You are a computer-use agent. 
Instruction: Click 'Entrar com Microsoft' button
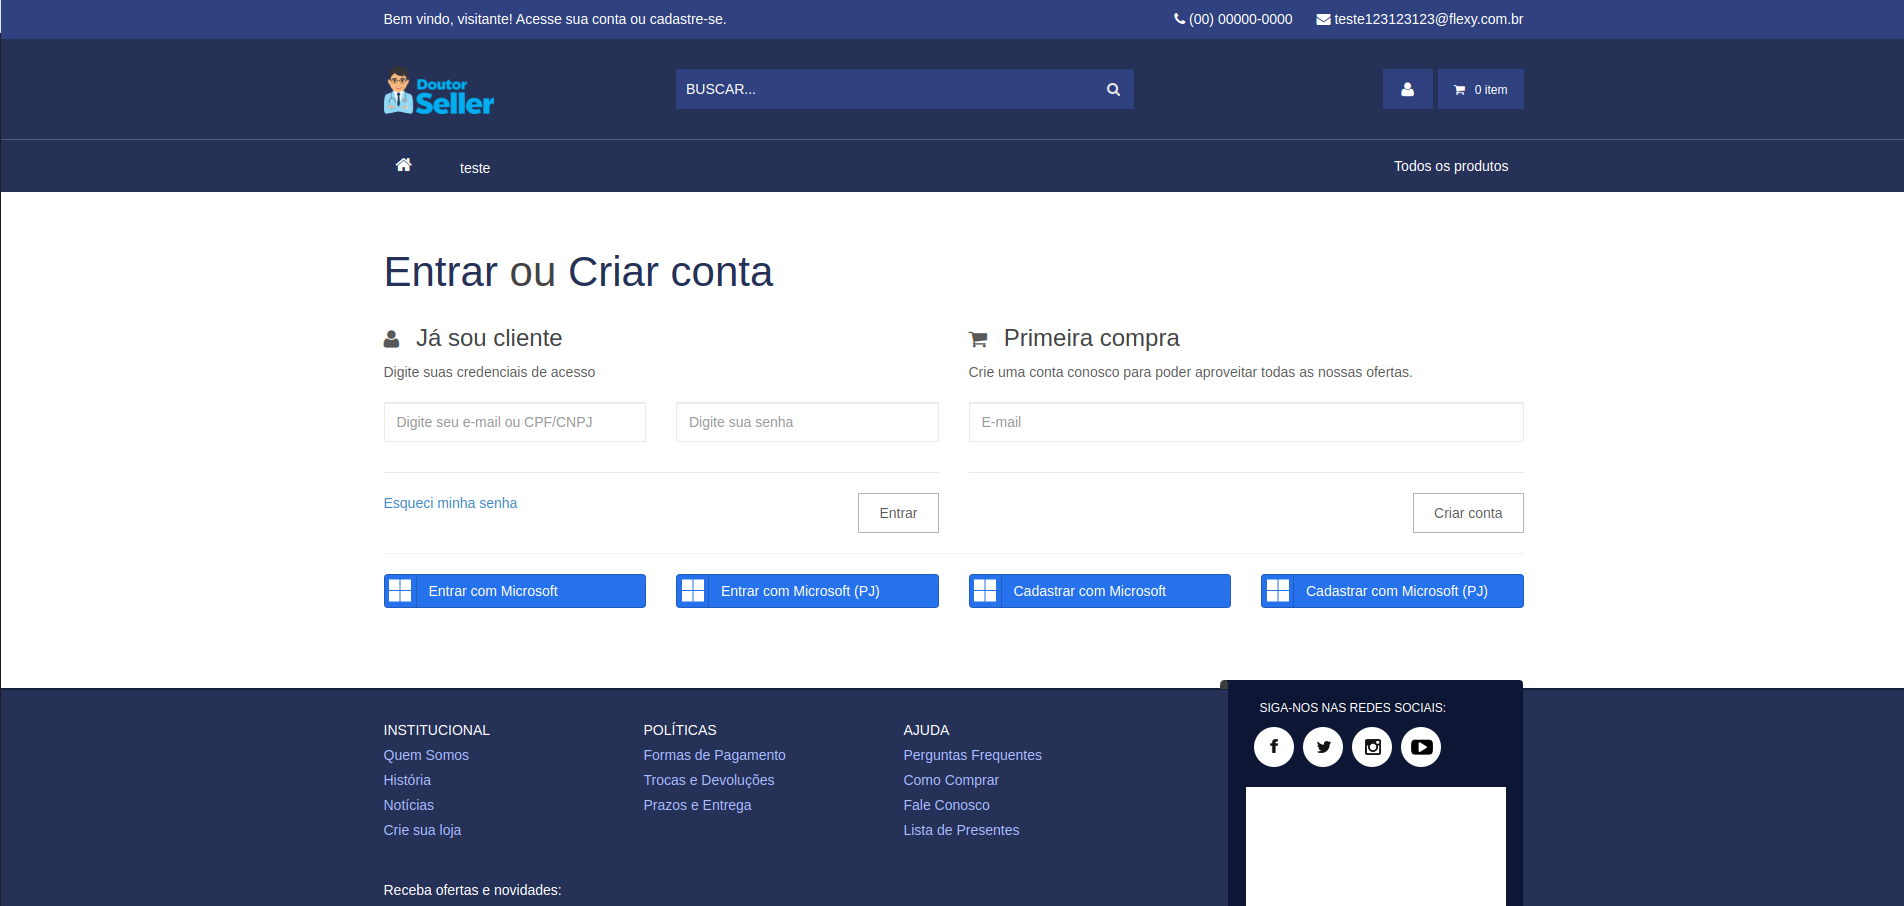[515, 591]
